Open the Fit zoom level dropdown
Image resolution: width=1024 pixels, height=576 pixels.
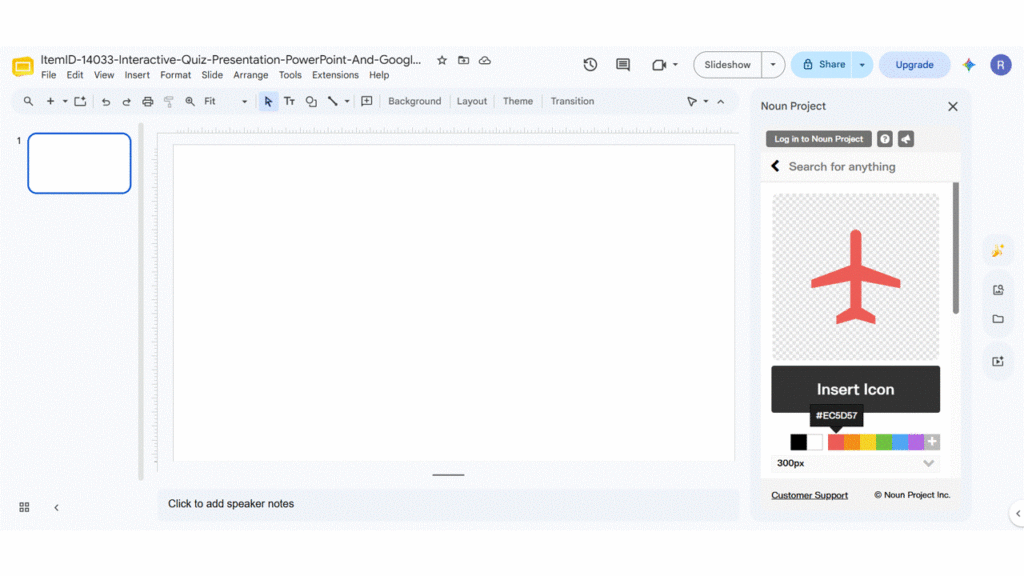tap(225, 101)
